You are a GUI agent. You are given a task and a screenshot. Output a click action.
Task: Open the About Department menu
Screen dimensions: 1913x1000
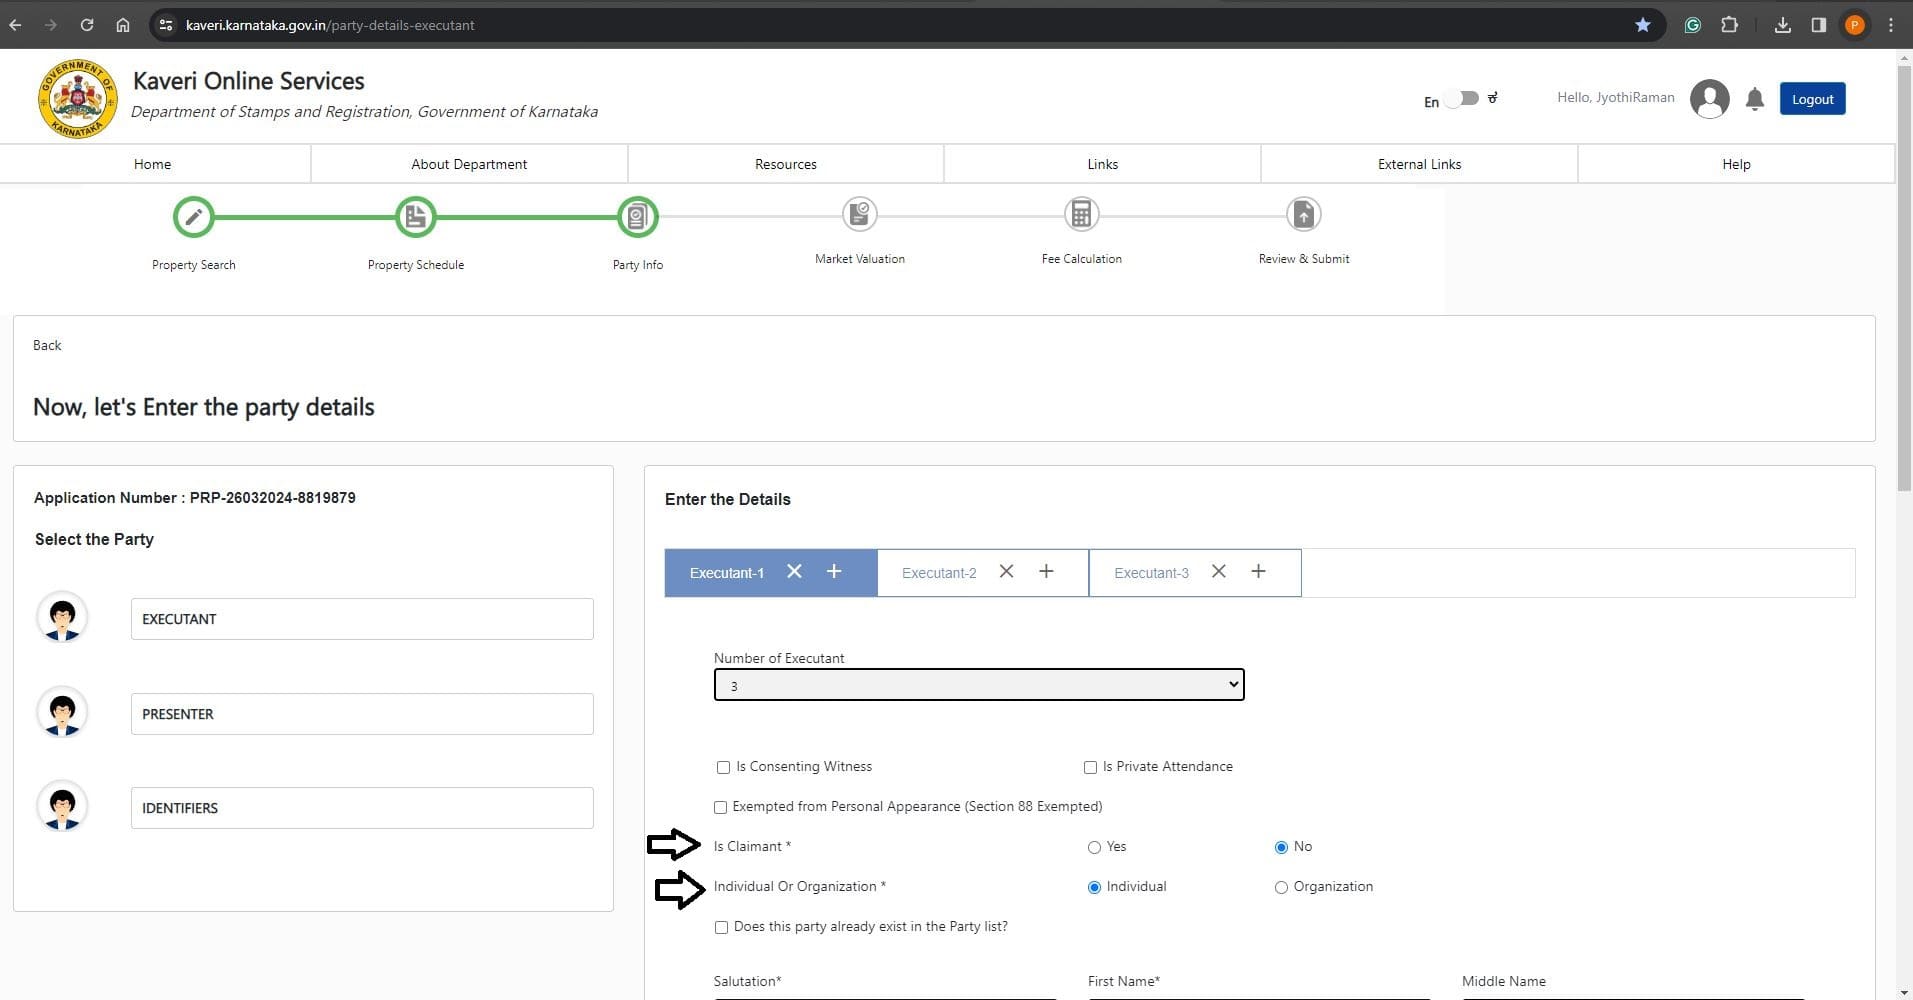pyautogui.click(x=469, y=164)
